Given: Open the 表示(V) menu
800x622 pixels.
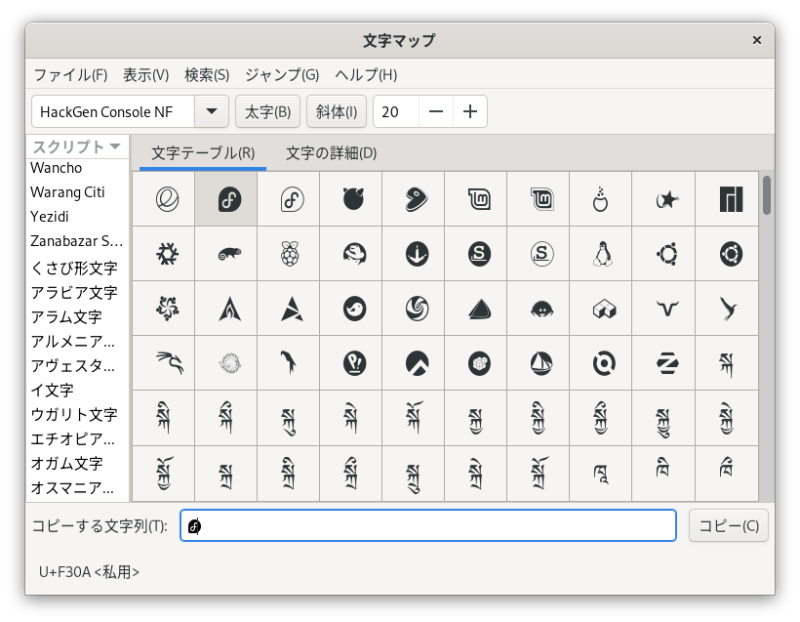Looking at the screenshot, I should tap(145, 75).
